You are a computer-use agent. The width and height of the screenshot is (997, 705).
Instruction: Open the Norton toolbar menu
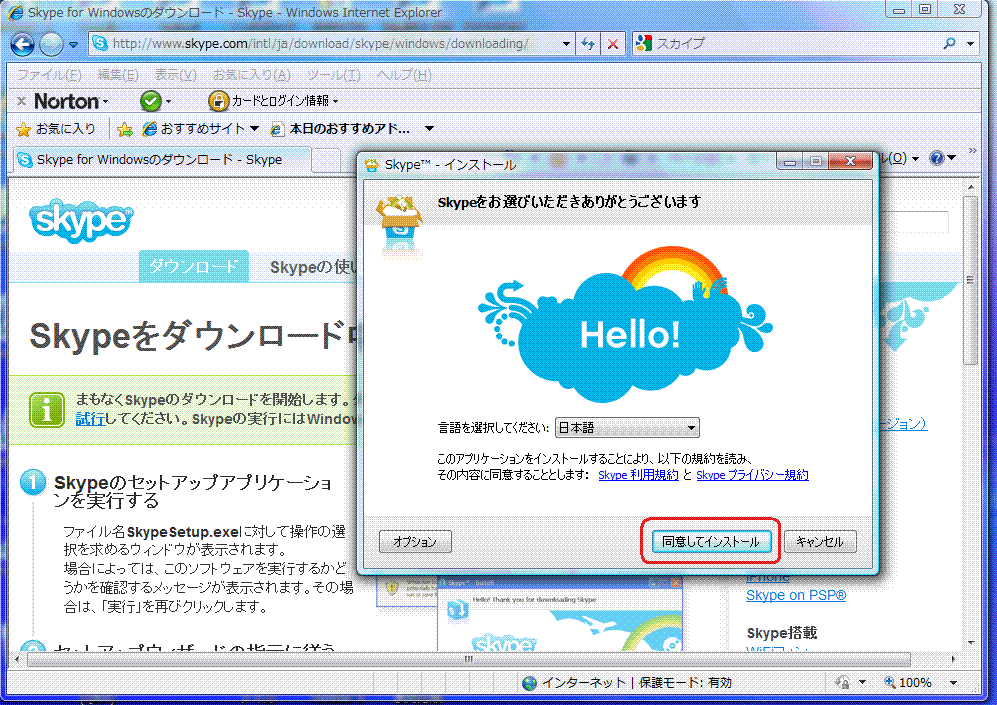click(71, 101)
